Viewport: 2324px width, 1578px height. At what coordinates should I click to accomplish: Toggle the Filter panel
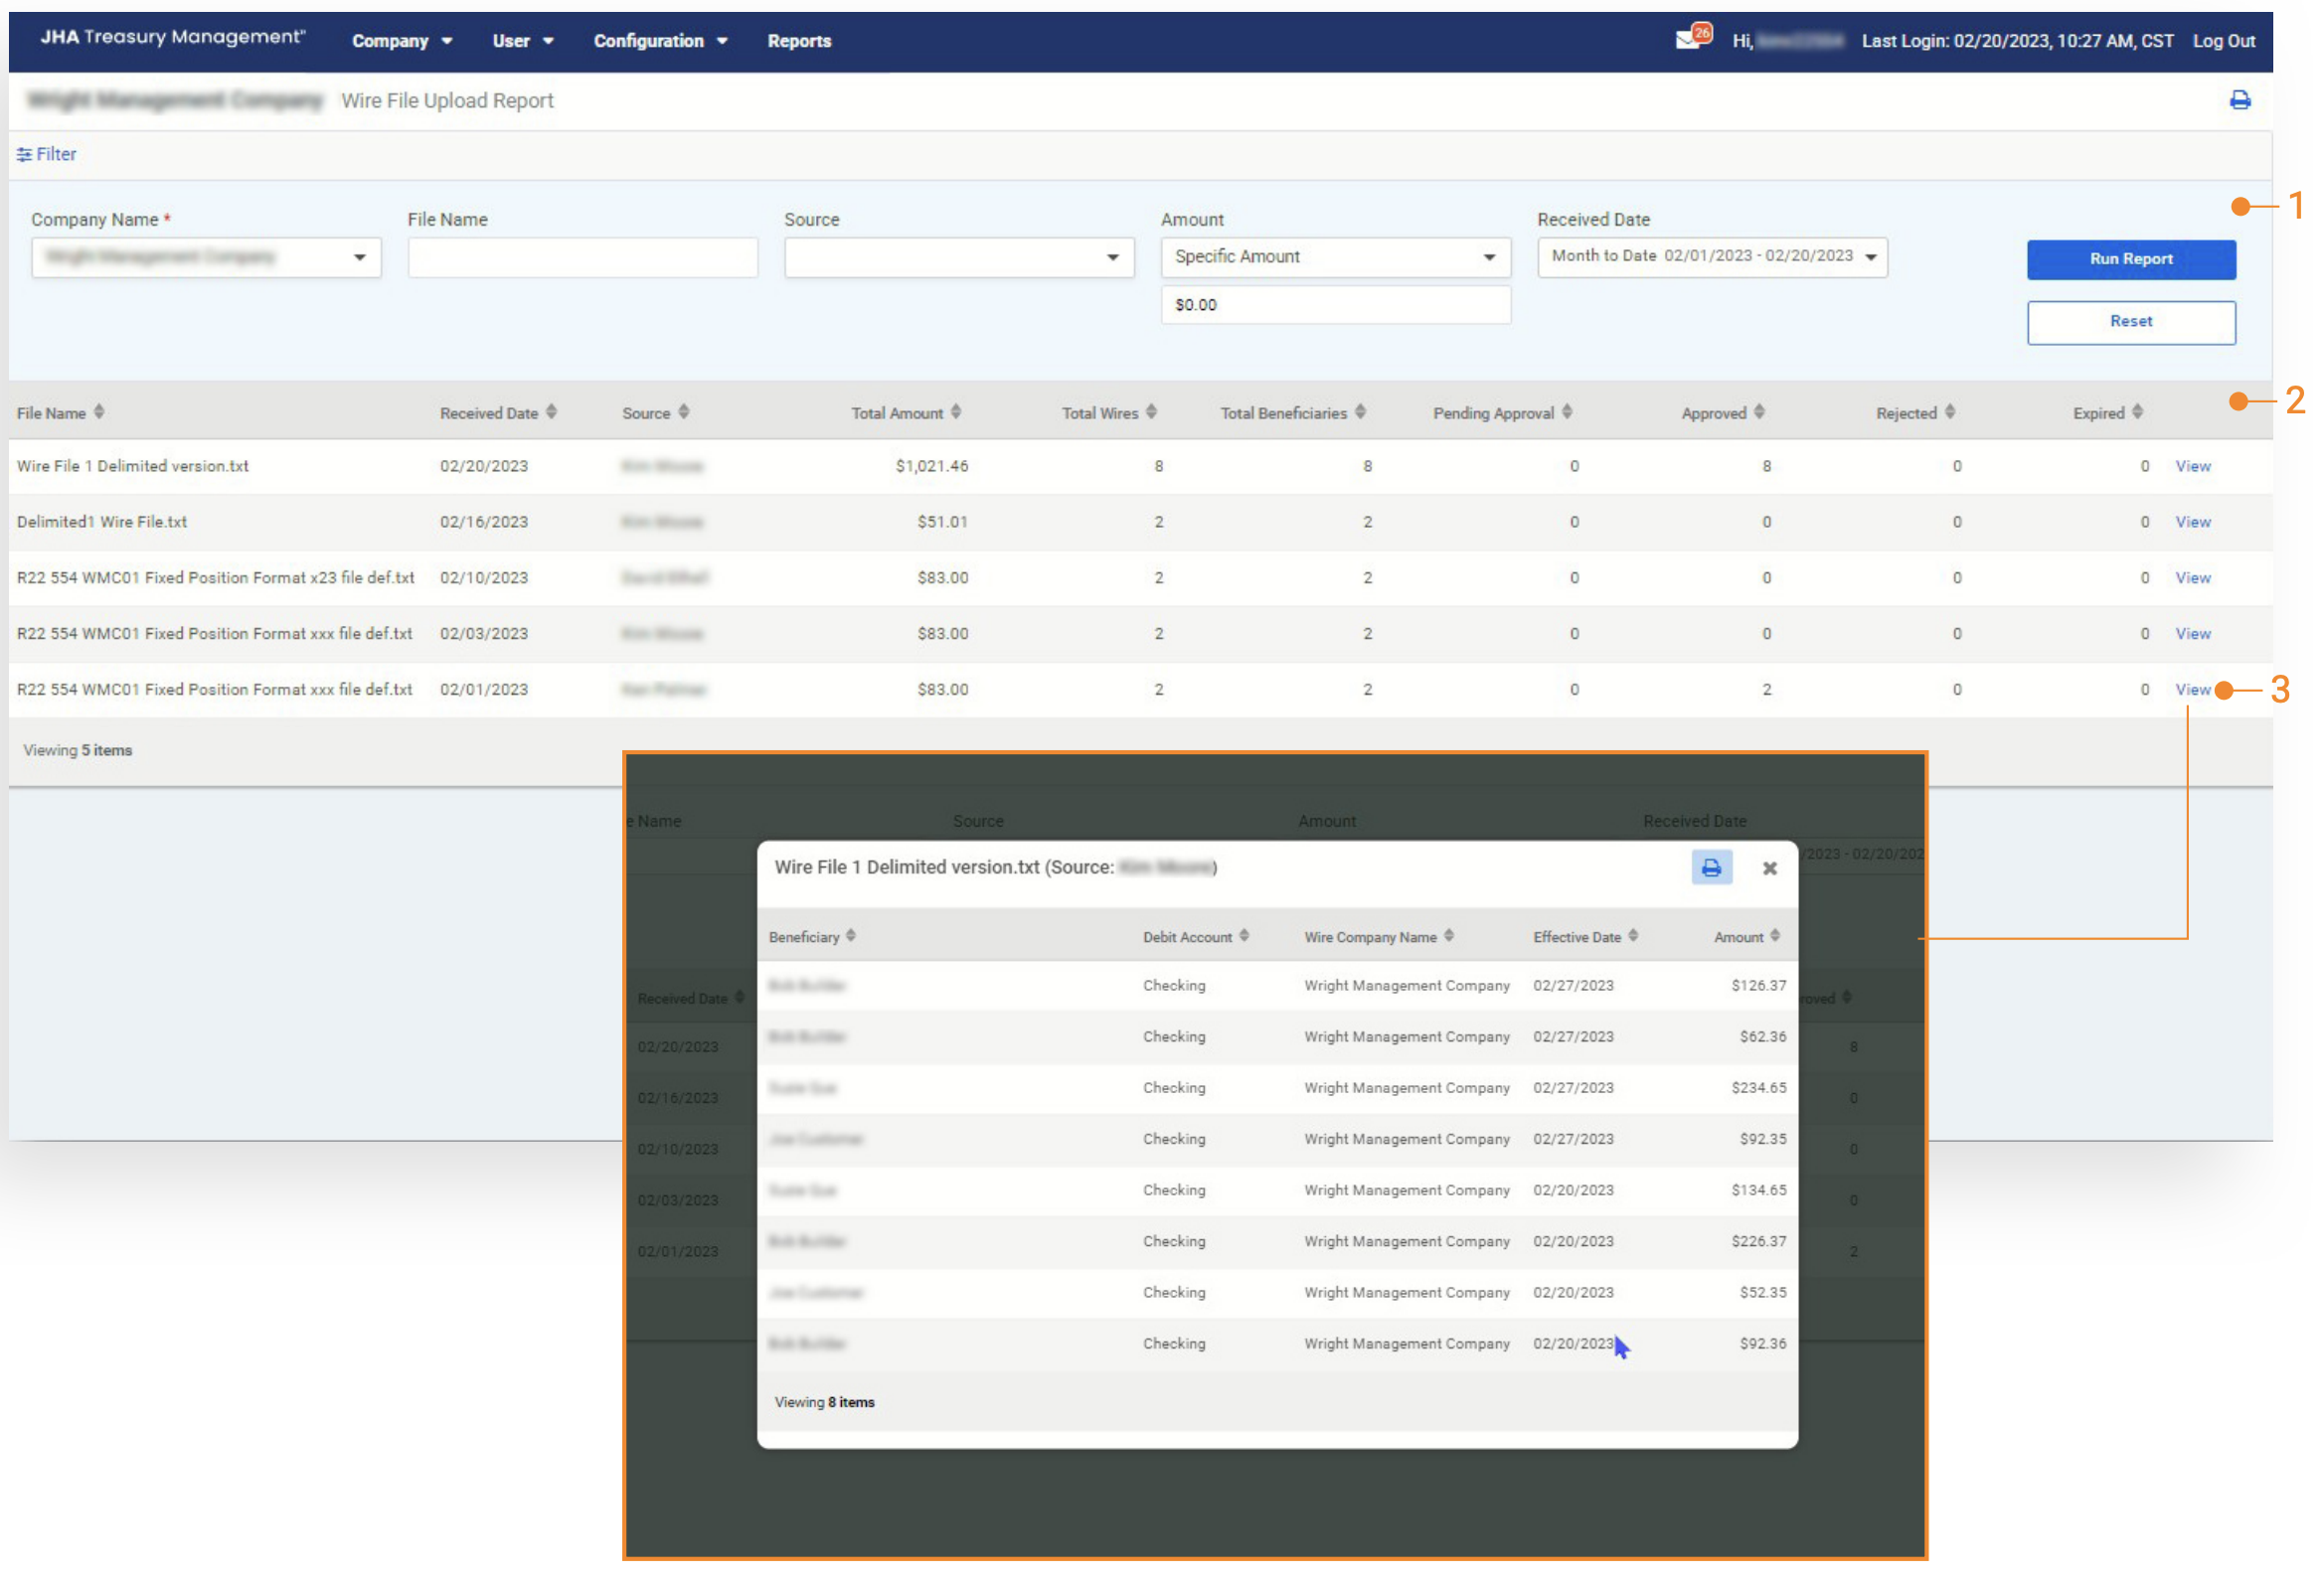[46, 154]
